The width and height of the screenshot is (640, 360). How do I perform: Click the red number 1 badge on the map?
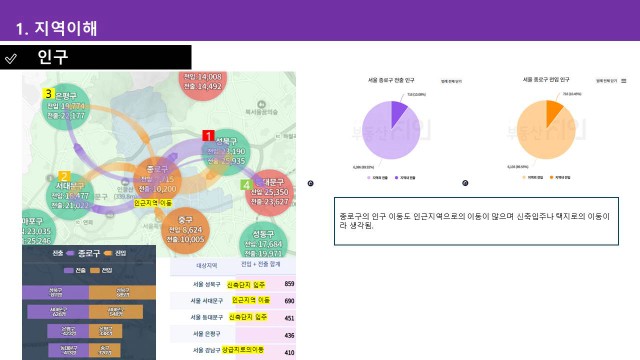click(208, 136)
